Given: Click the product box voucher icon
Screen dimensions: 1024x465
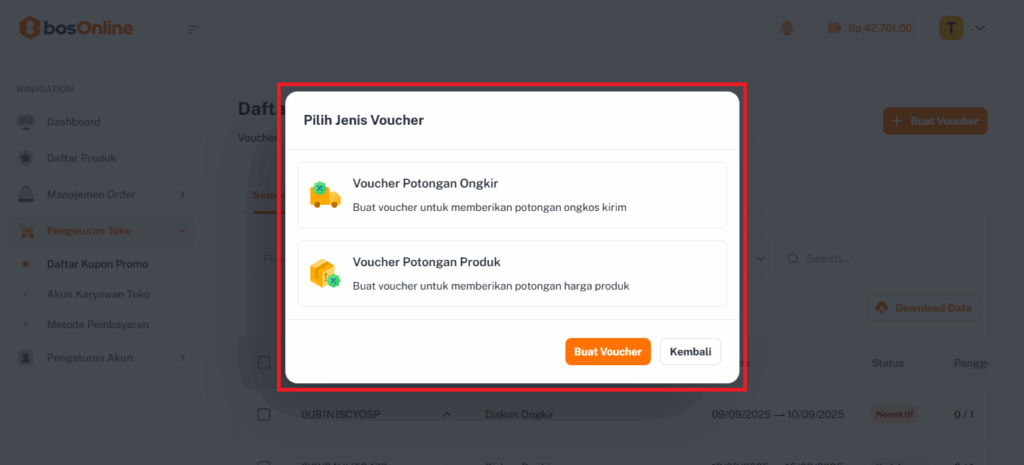Looking at the screenshot, I should click(325, 274).
